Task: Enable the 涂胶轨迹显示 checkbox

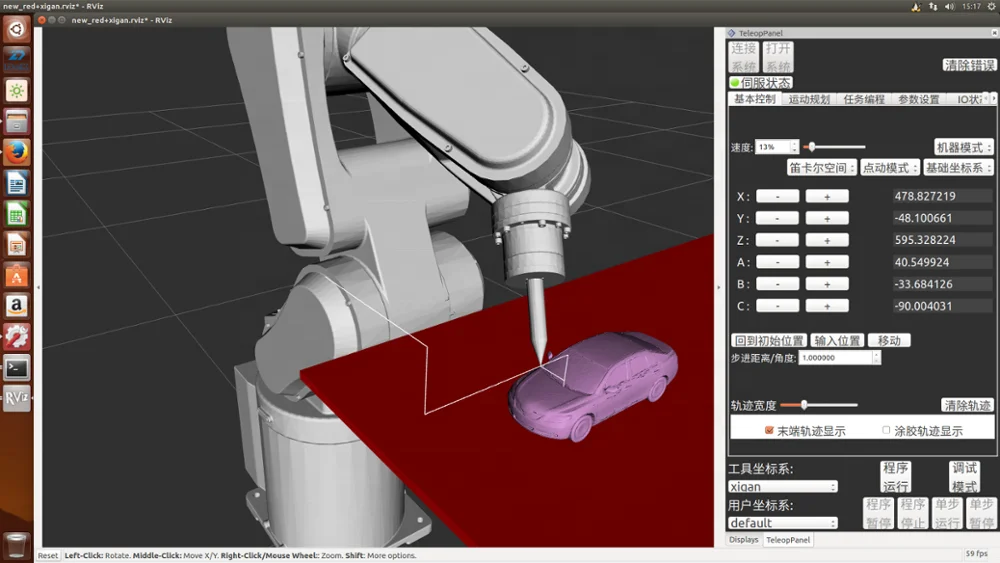Action: point(886,431)
